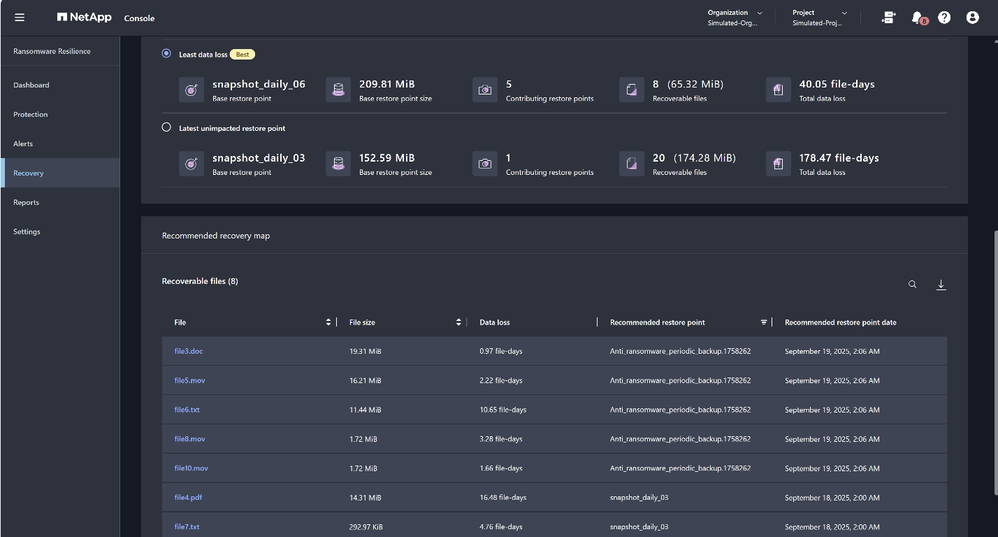The height and width of the screenshot is (537, 998).
Task: Search the recoverable files list
Action: click(x=912, y=285)
